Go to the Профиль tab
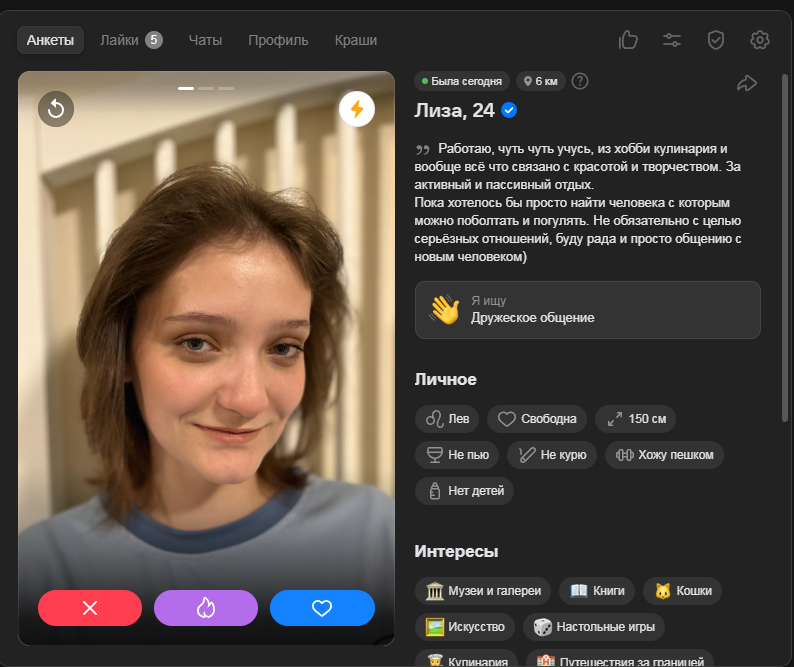The image size is (794, 667). tap(278, 40)
